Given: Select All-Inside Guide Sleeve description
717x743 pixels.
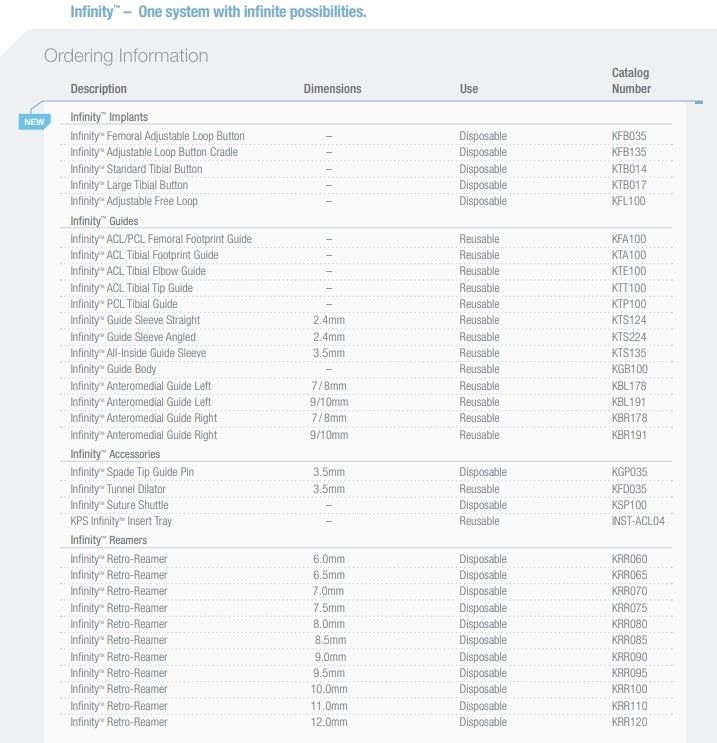Looking at the screenshot, I should click(138, 353).
